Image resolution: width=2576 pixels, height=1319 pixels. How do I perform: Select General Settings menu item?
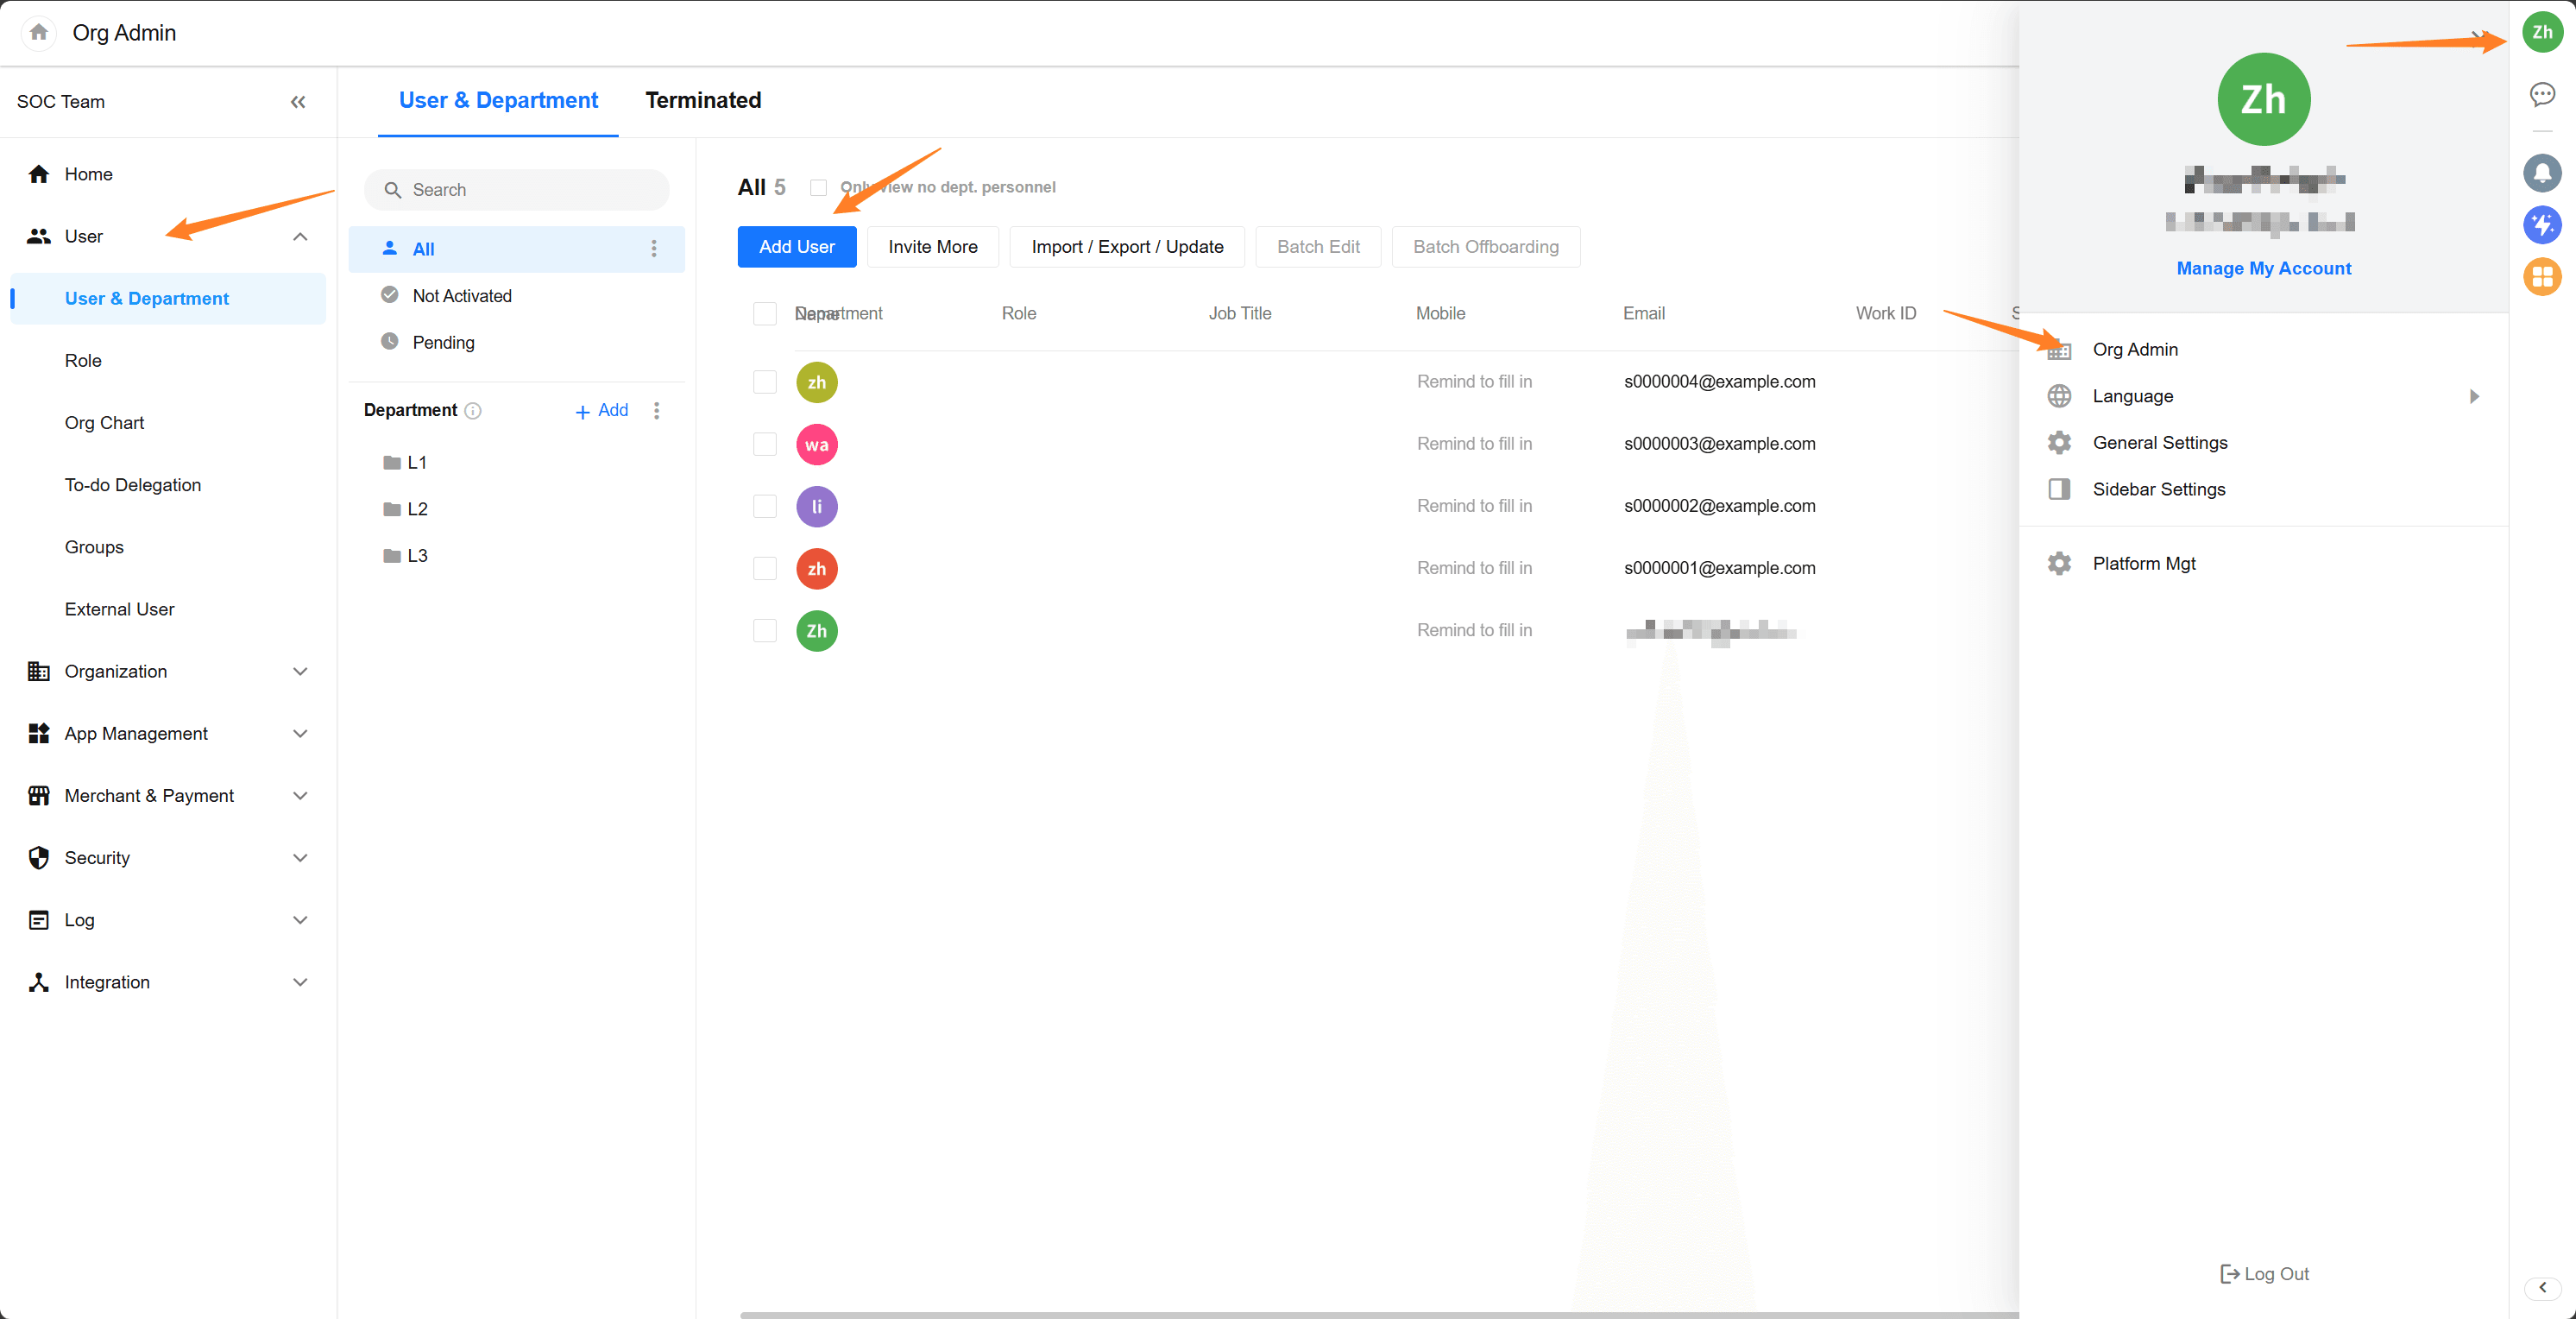tap(2159, 443)
